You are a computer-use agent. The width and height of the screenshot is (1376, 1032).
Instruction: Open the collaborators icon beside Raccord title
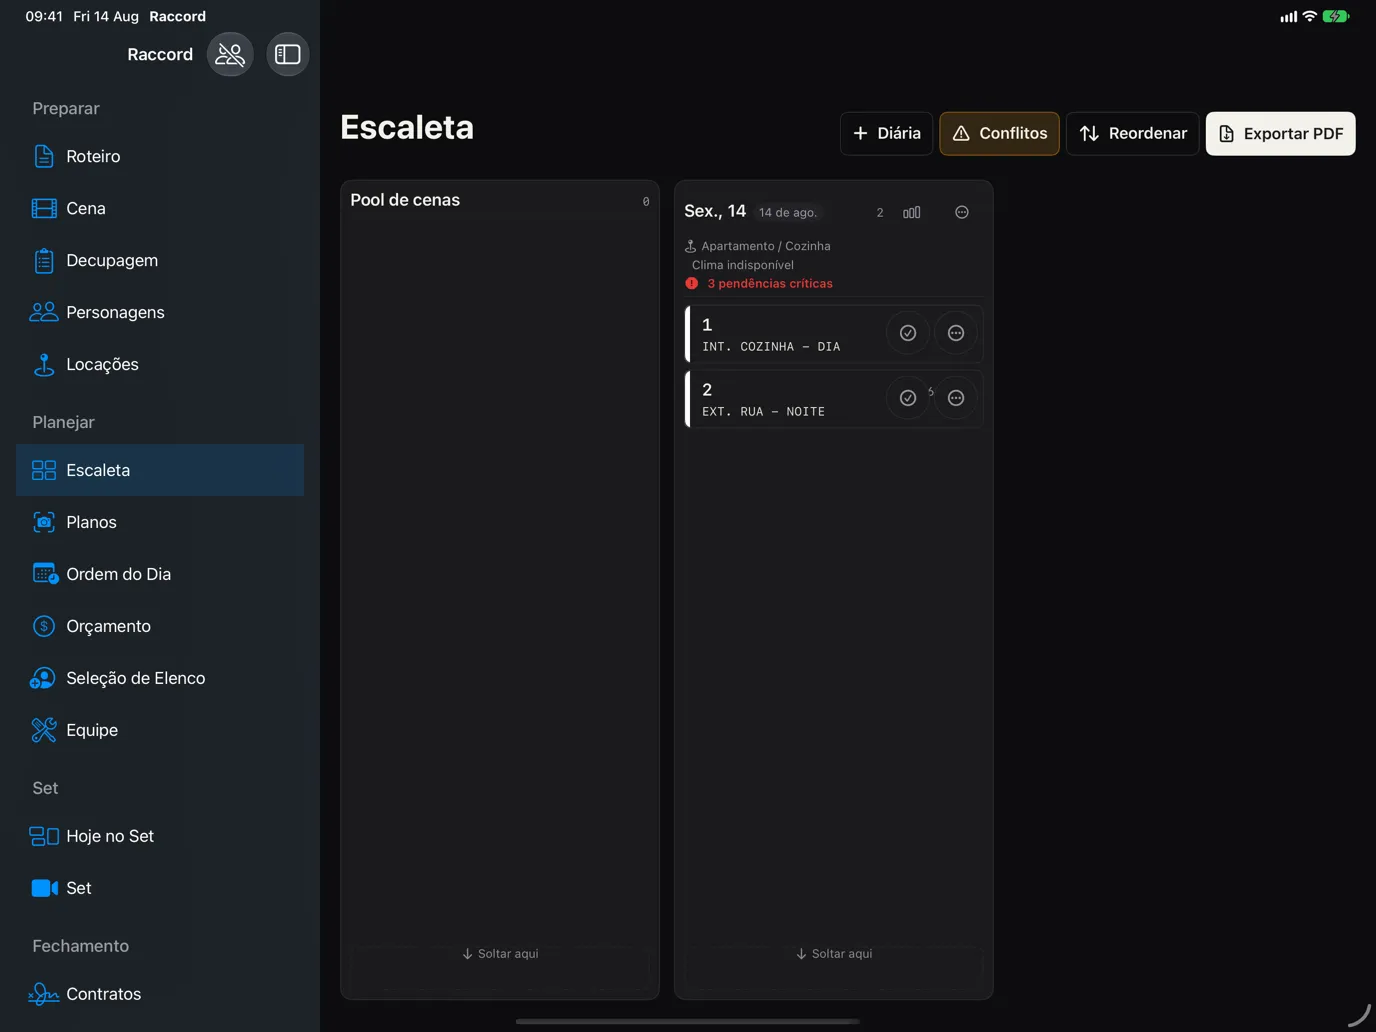(x=230, y=54)
